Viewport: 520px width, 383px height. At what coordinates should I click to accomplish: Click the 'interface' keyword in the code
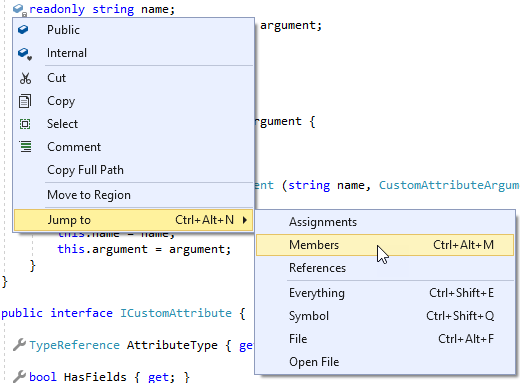[x=81, y=313]
